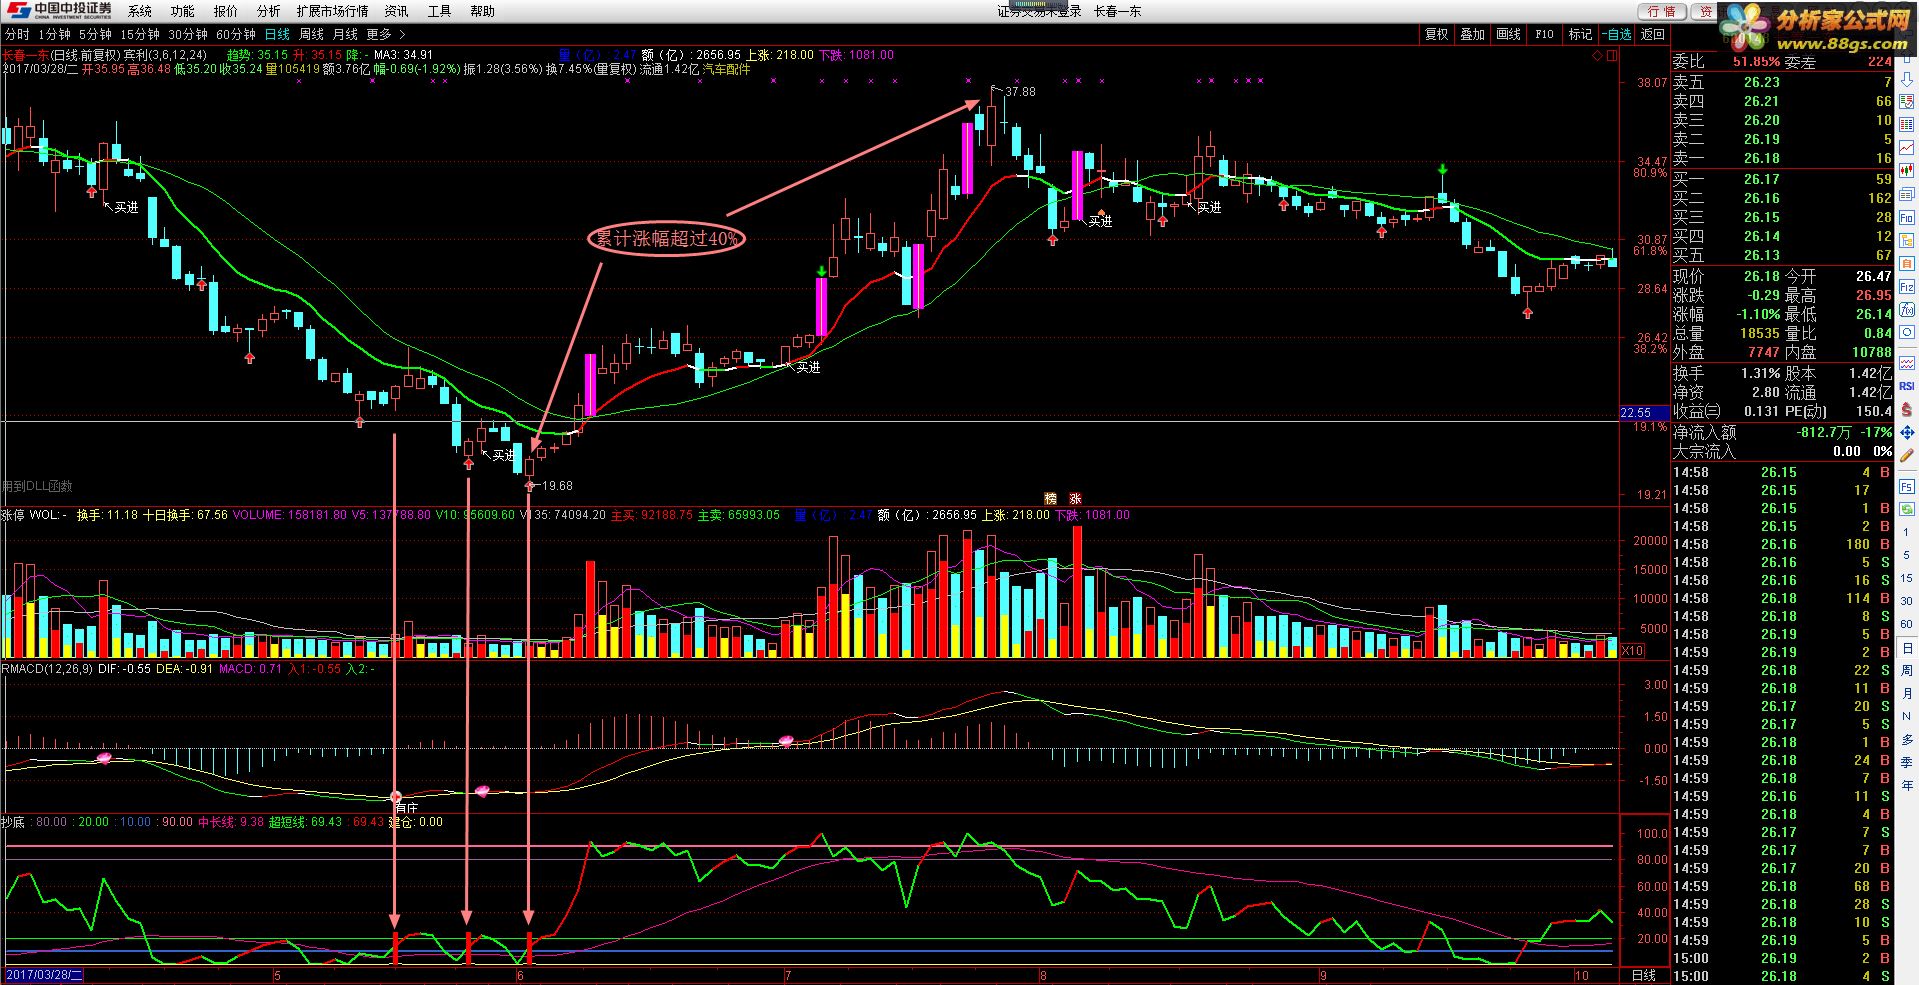Image resolution: width=1919 pixels, height=985 pixels.
Task: Select the 5 minute period sidebar button
Action: point(1907,555)
